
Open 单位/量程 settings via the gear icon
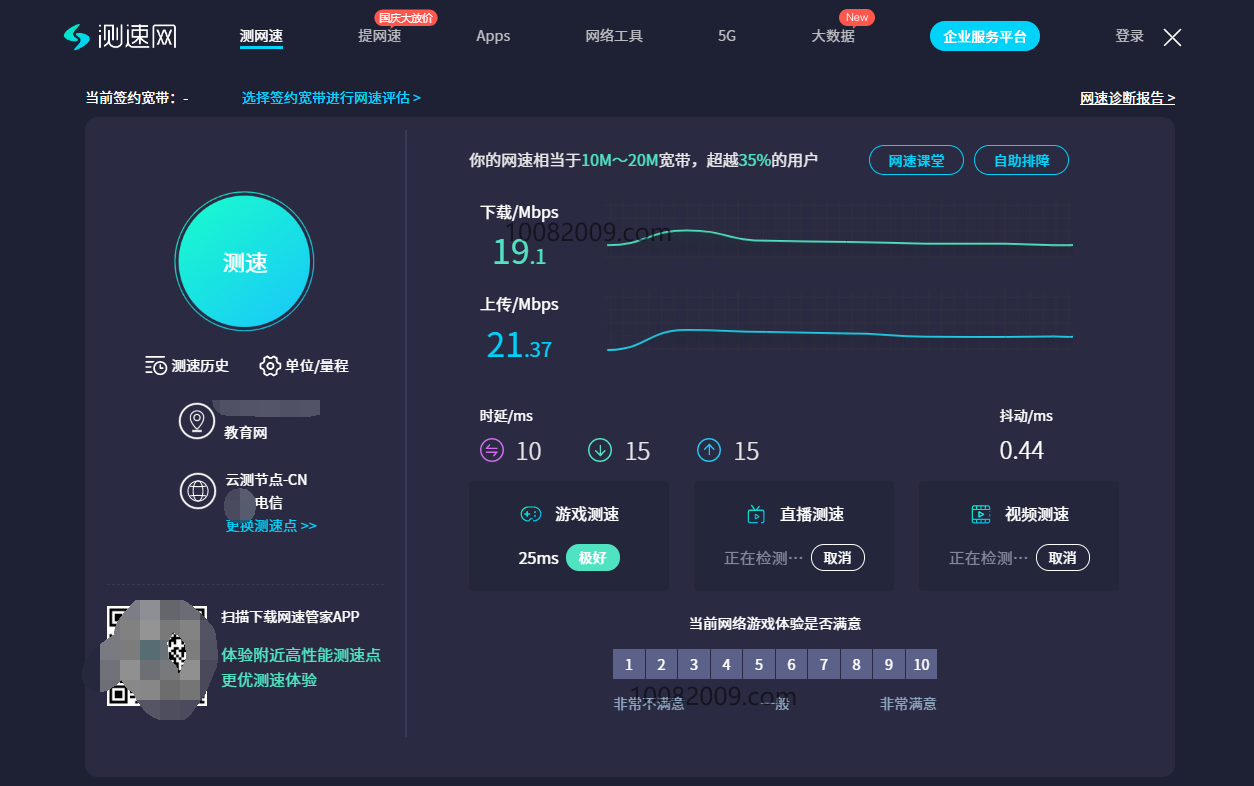(269, 366)
